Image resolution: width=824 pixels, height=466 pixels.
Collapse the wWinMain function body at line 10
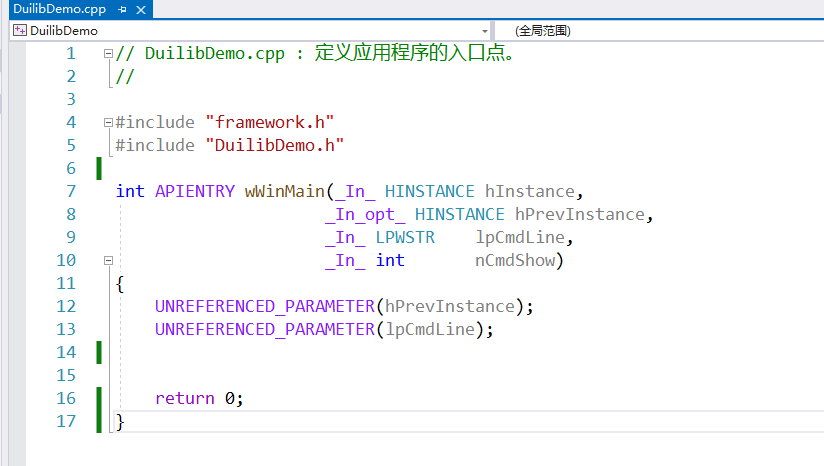(x=108, y=261)
